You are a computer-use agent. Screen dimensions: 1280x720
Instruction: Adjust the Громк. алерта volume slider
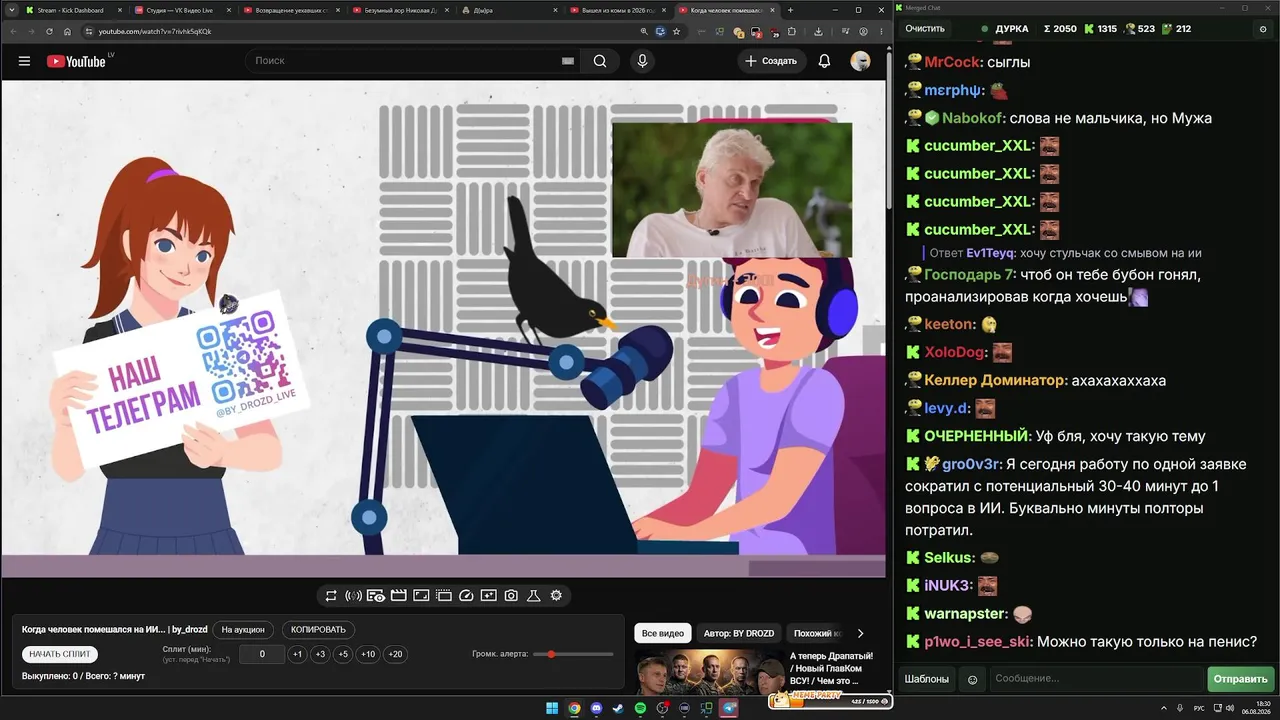pyautogui.click(x=573, y=654)
